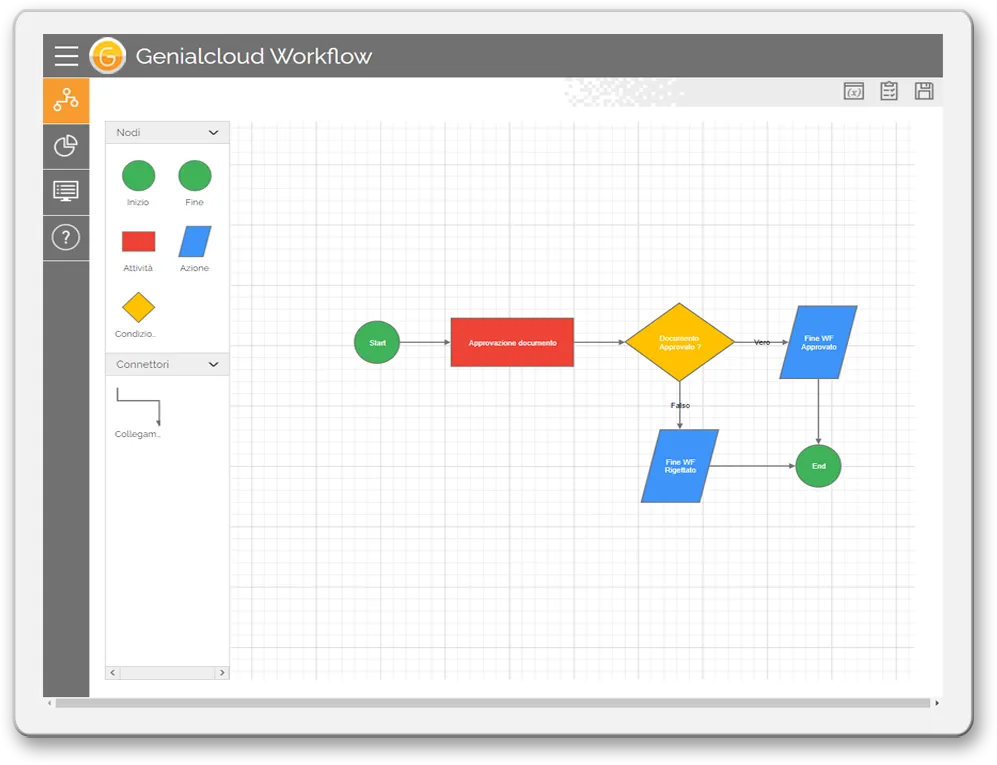This screenshot has width=997, height=765.
Task: Select the Collegamento connector shape
Action: (x=138, y=406)
